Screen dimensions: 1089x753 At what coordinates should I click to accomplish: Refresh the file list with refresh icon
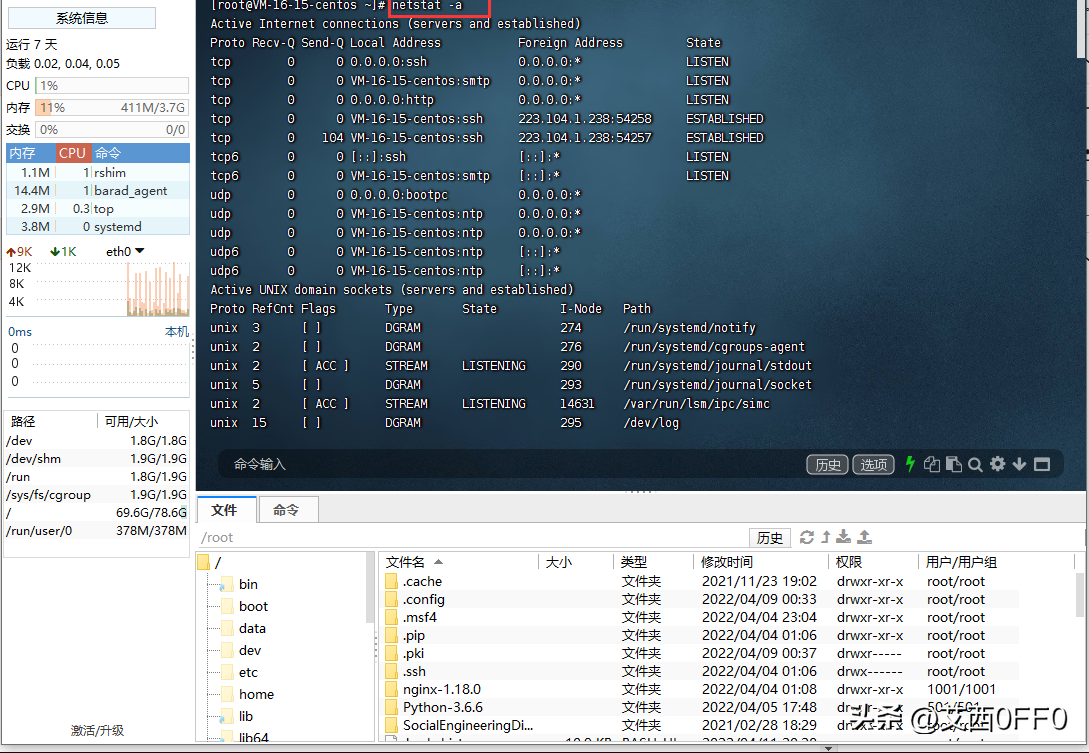[x=806, y=537]
